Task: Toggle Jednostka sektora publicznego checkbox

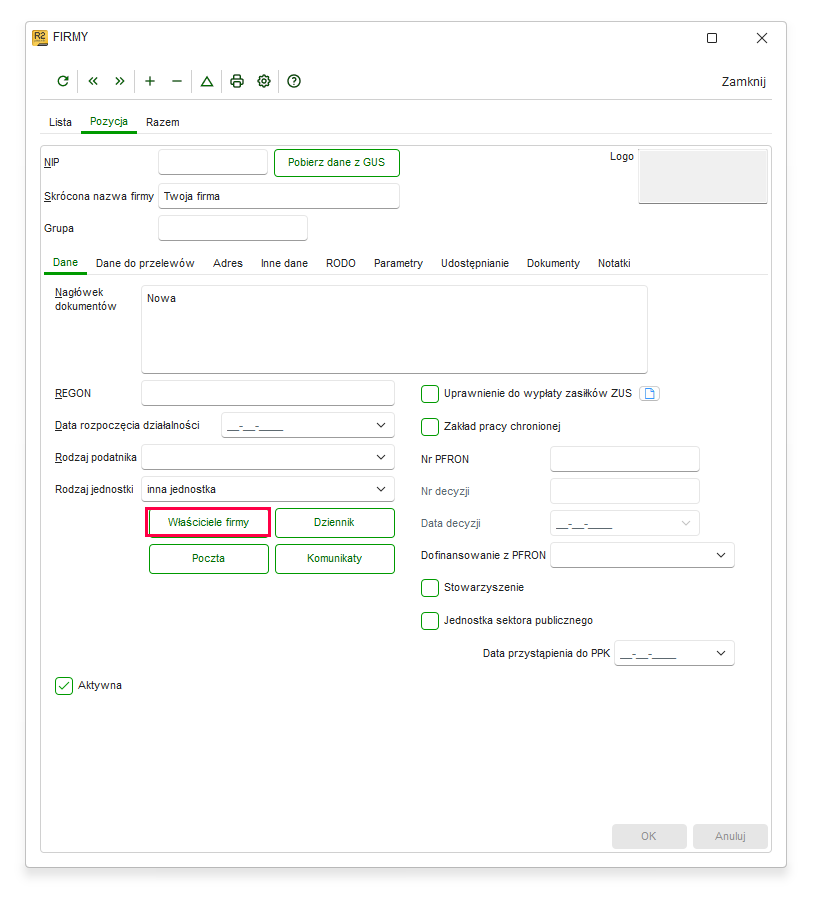Action: (430, 621)
